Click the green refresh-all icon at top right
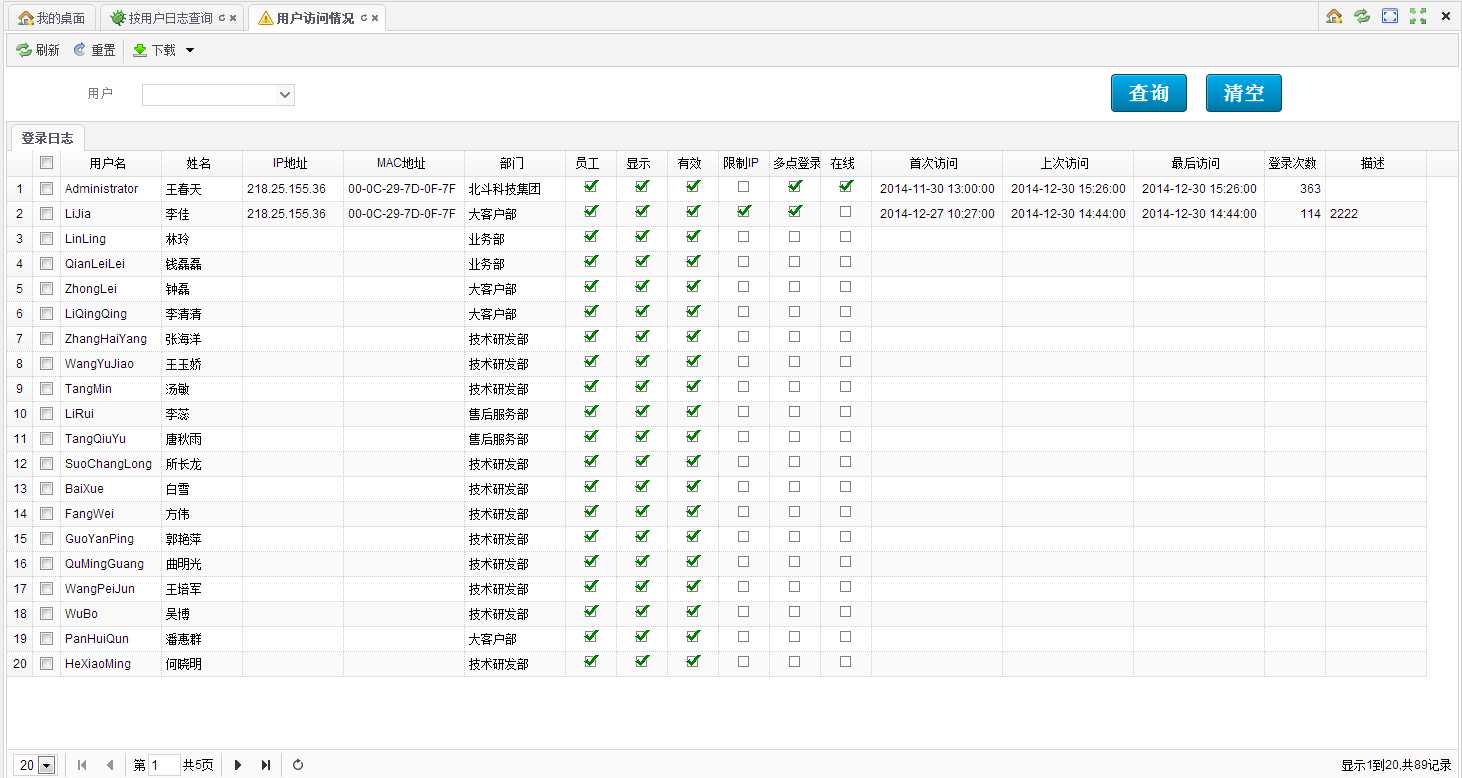 click(1362, 16)
